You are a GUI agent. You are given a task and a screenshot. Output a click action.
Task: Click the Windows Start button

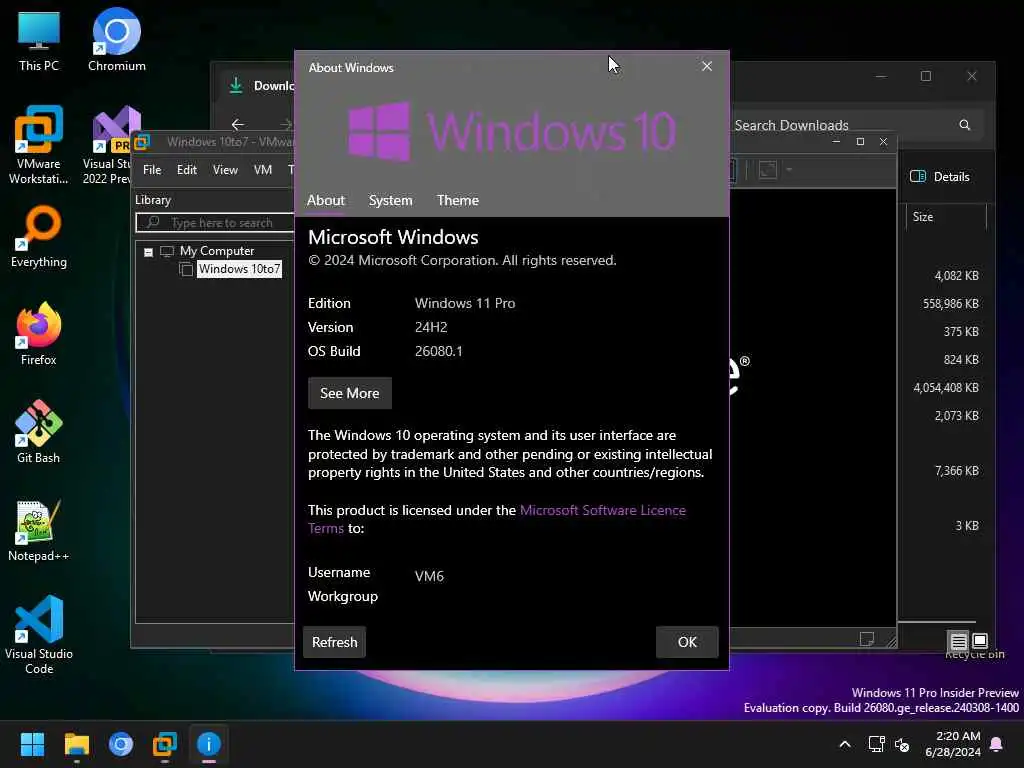pos(32,744)
